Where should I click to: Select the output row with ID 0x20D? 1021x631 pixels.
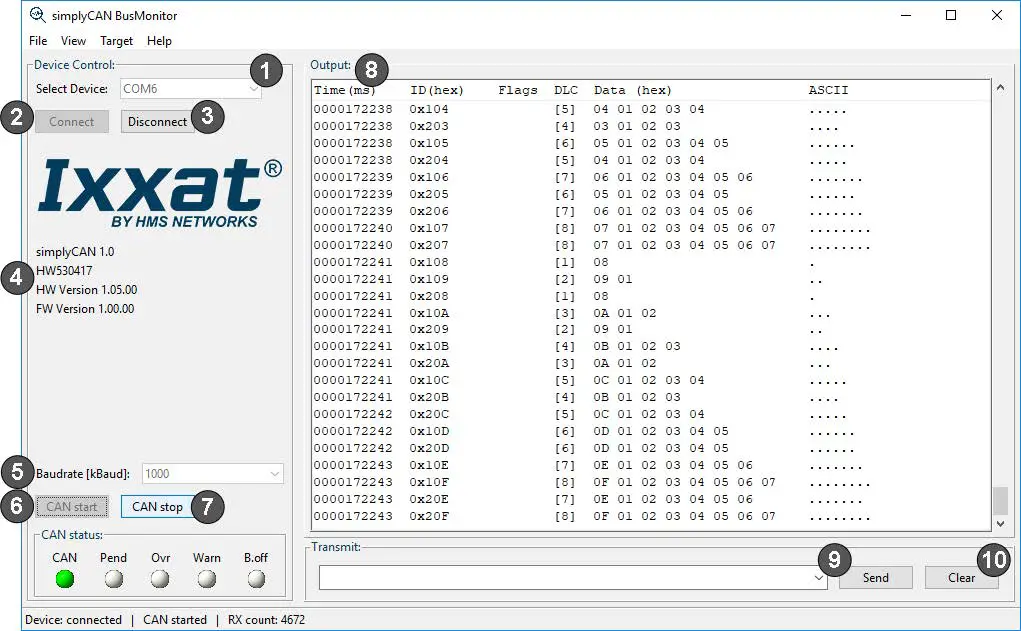651,448
